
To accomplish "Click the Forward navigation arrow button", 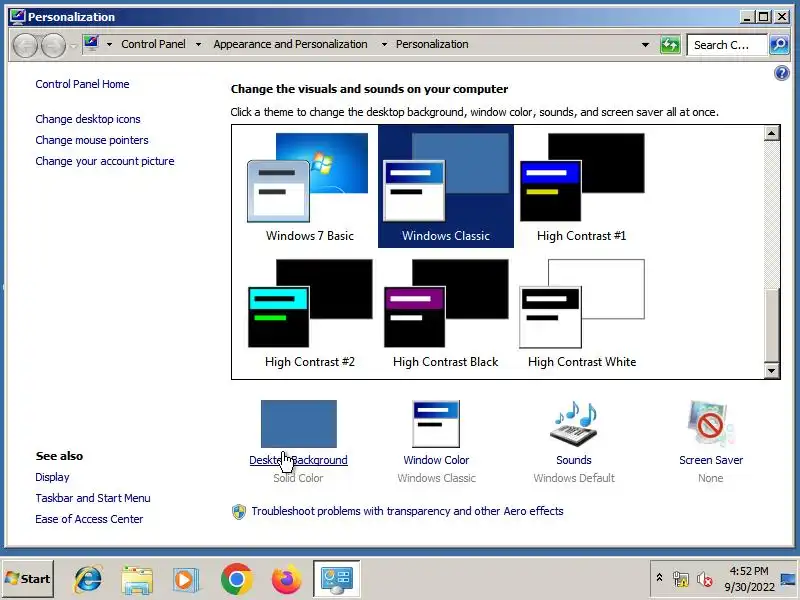I will click(53, 45).
